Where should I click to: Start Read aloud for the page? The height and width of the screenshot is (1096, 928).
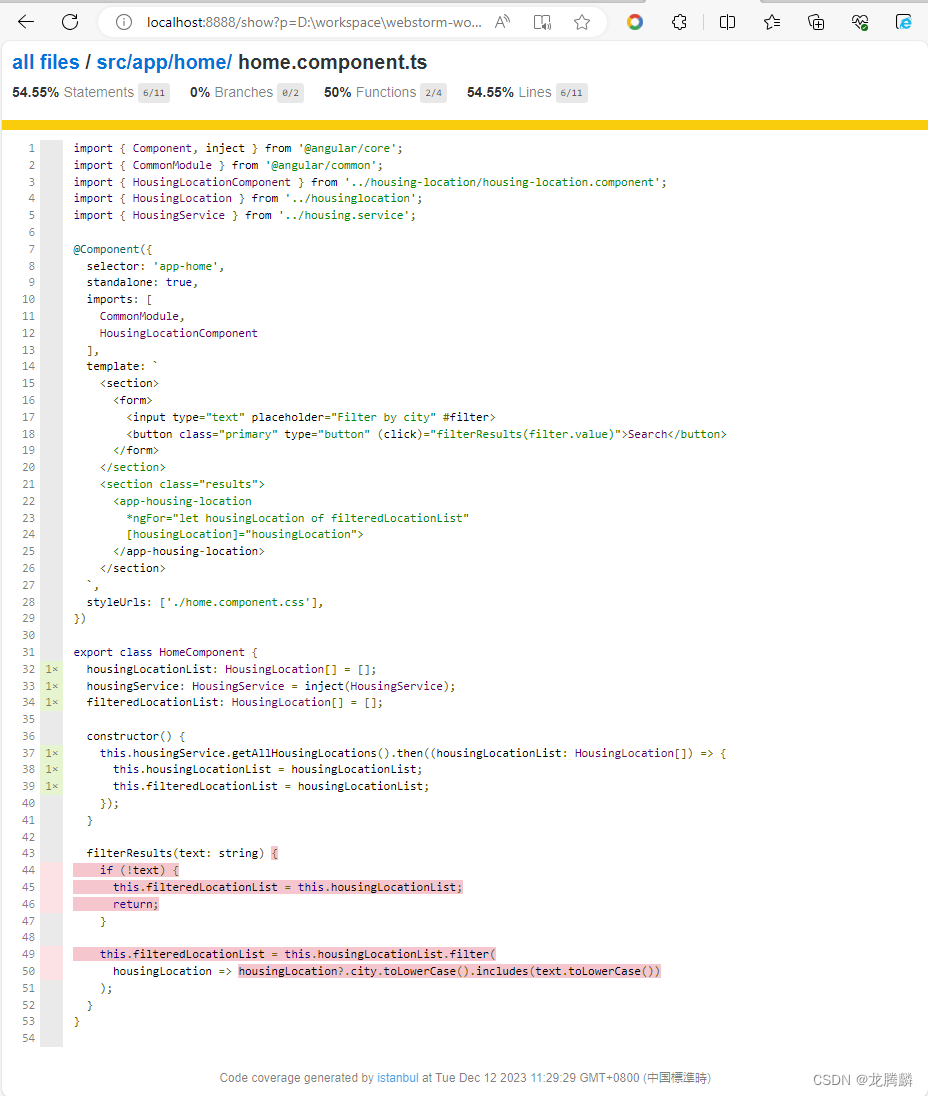coord(502,21)
